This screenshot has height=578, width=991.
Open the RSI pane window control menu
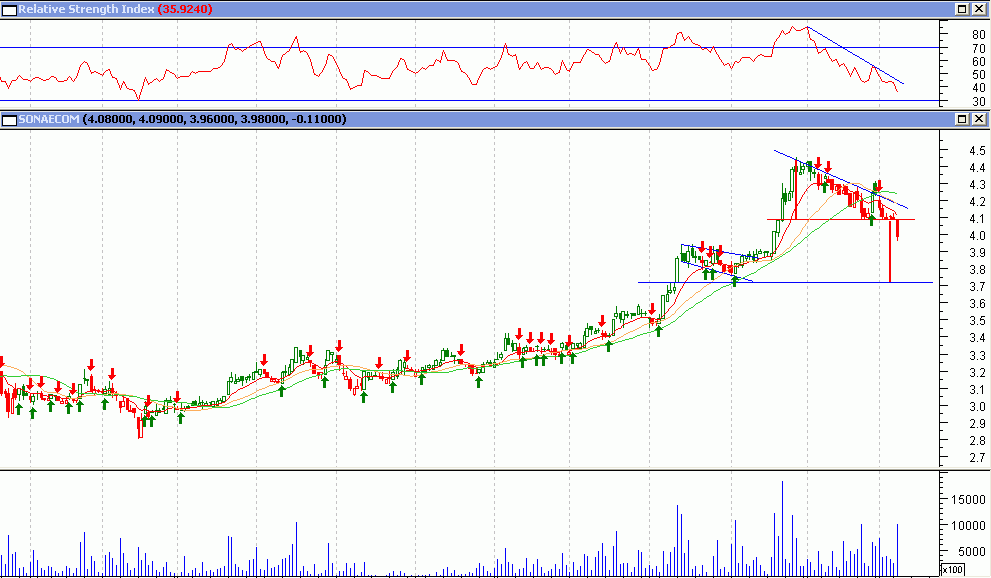(7, 7)
